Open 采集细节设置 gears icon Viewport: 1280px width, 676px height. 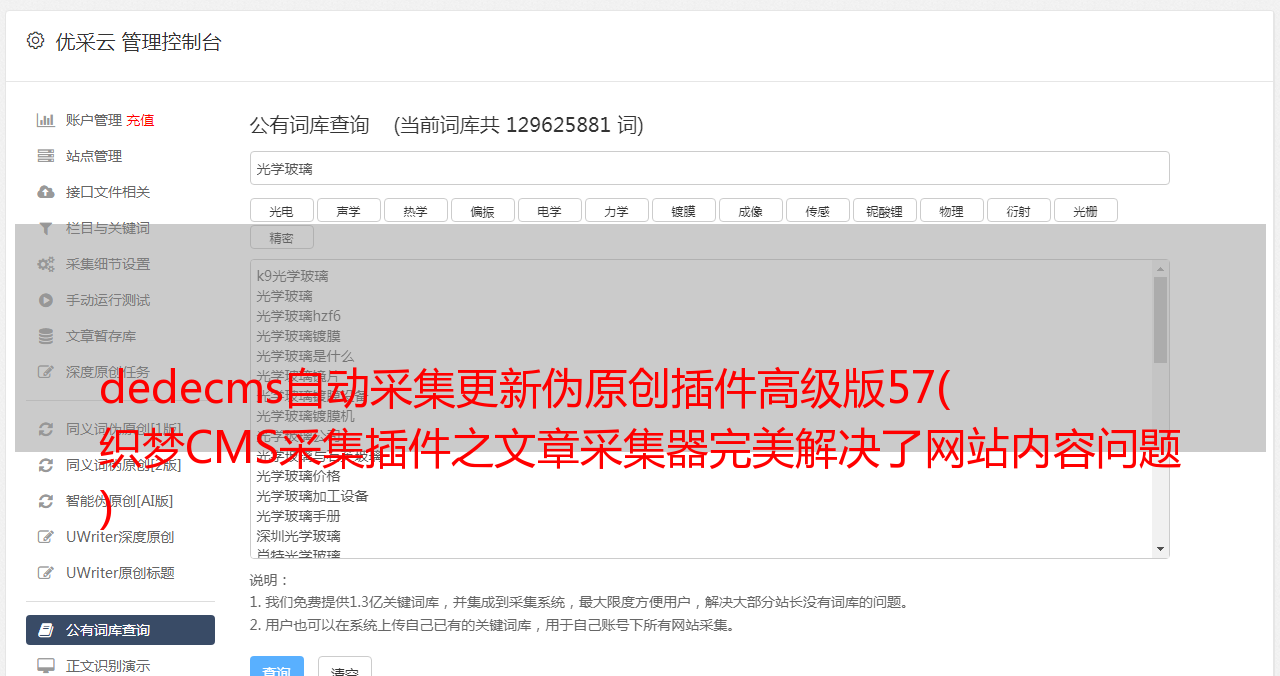[x=45, y=264]
